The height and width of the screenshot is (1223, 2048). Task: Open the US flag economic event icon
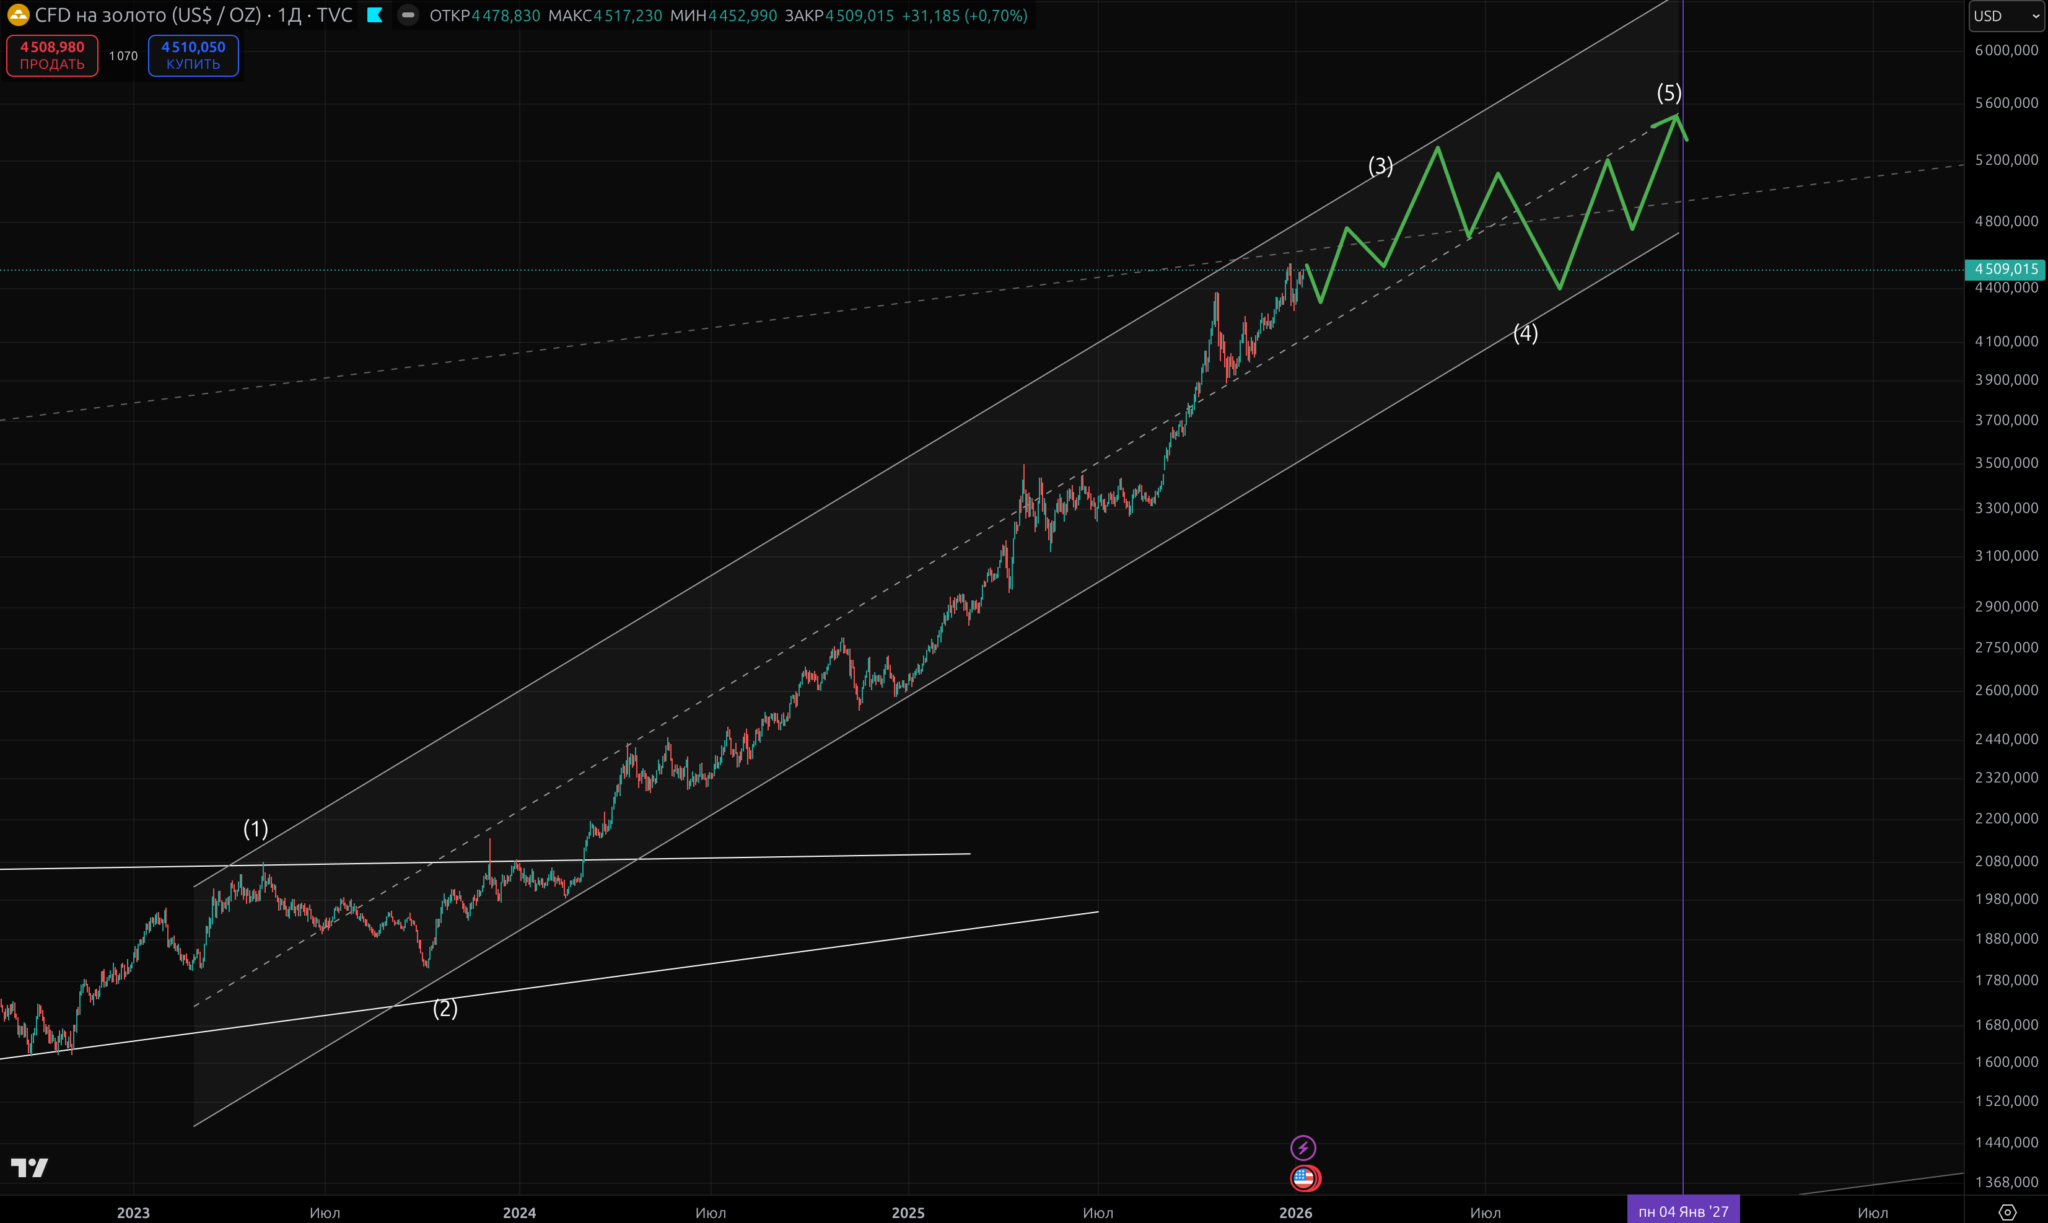pyautogui.click(x=1304, y=1178)
